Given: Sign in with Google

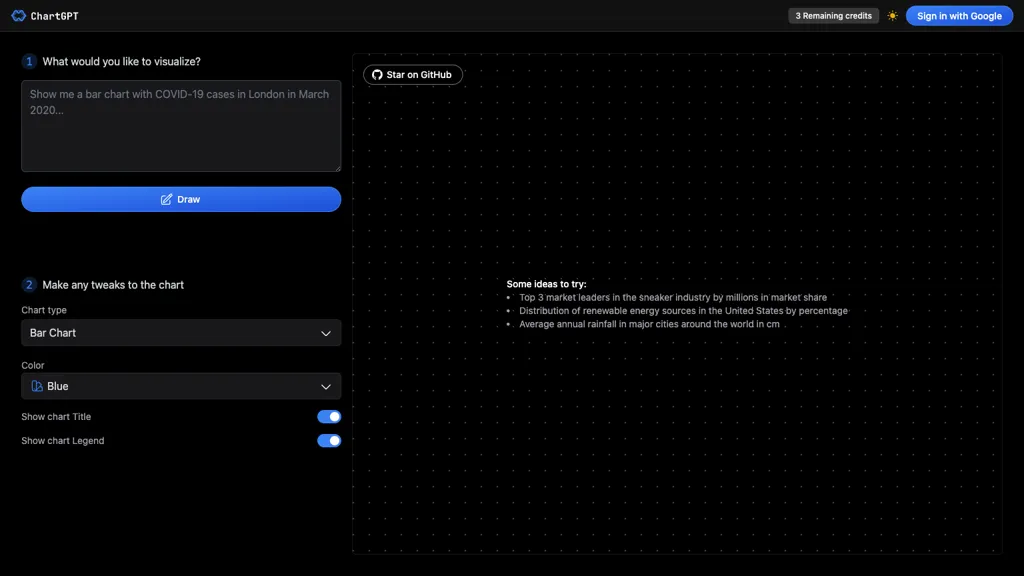Looking at the screenshot, I should [959, 16].
